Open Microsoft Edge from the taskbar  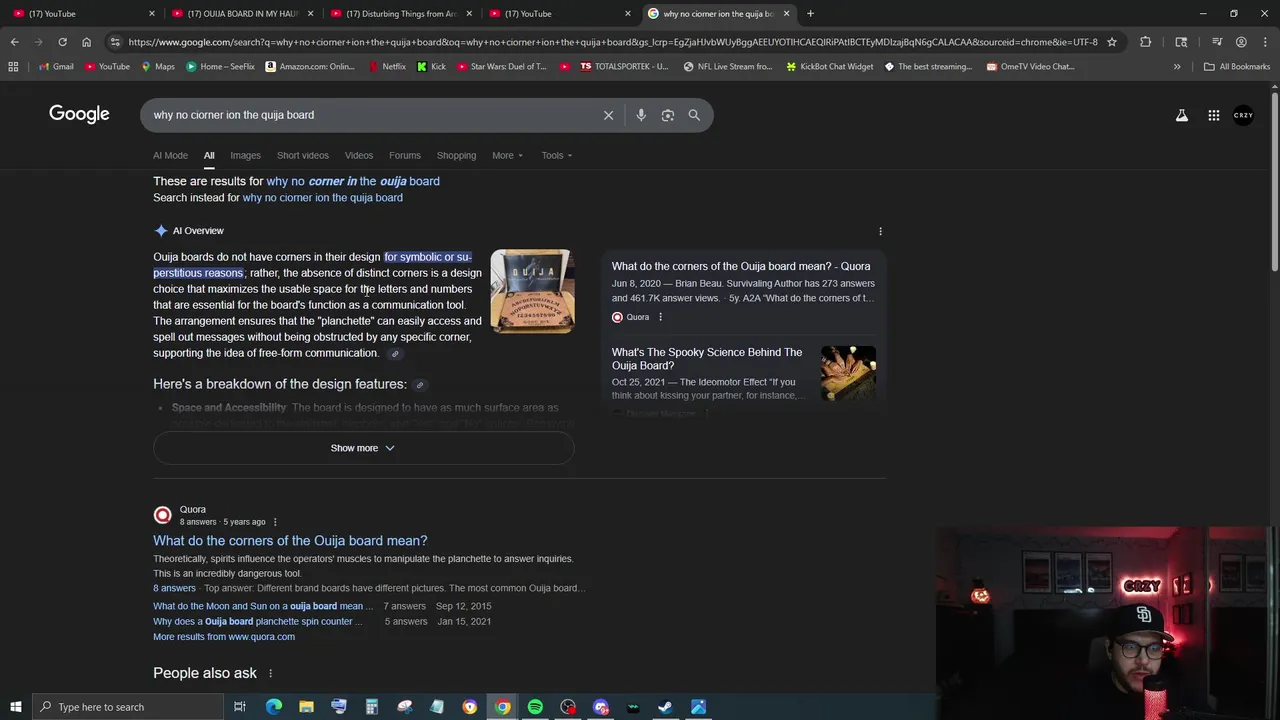point(273,707)
